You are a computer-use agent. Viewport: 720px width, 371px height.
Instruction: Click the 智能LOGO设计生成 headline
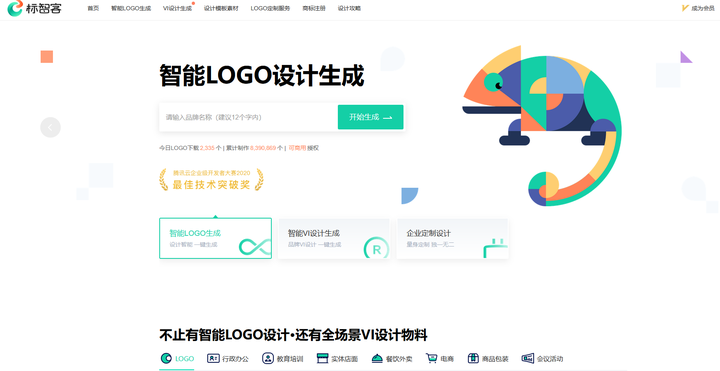(262, 76)
